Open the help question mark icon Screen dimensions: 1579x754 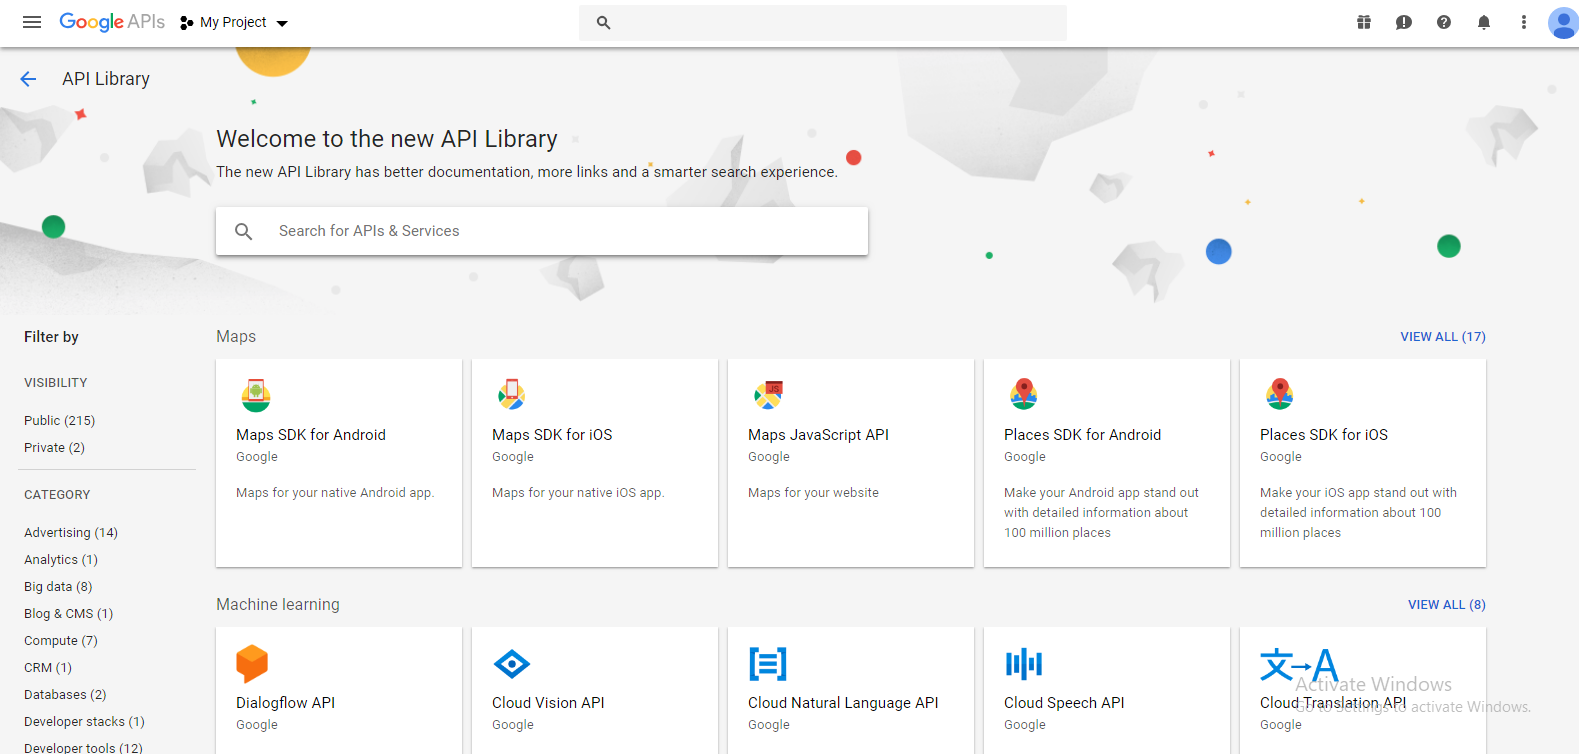(x=1444, y=22)
